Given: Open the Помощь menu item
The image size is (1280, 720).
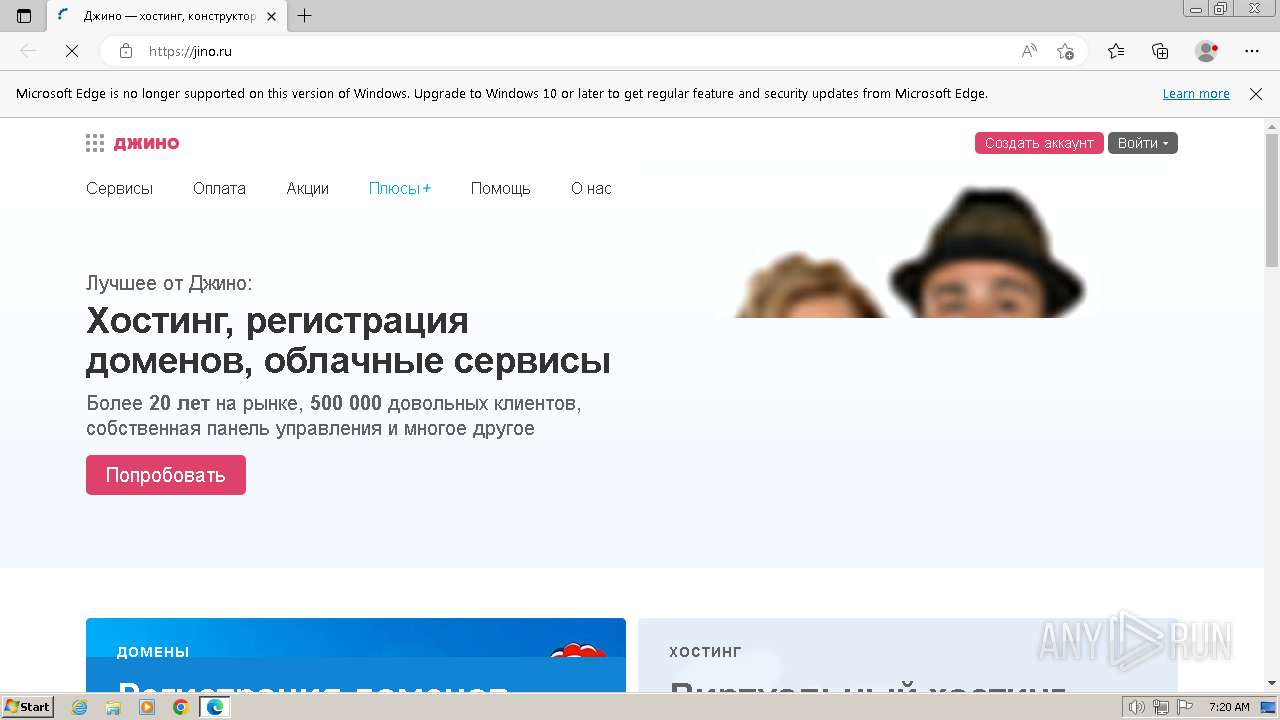Looking at the screenshot, I should pyautogui.click(x=500, y=188).
